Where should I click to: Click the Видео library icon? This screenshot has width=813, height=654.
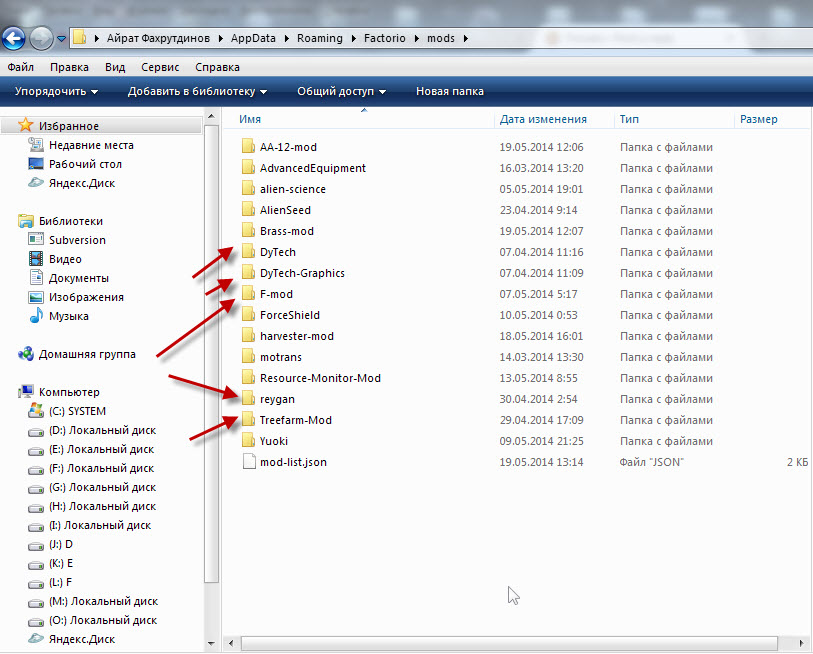[x=36, y=259]
